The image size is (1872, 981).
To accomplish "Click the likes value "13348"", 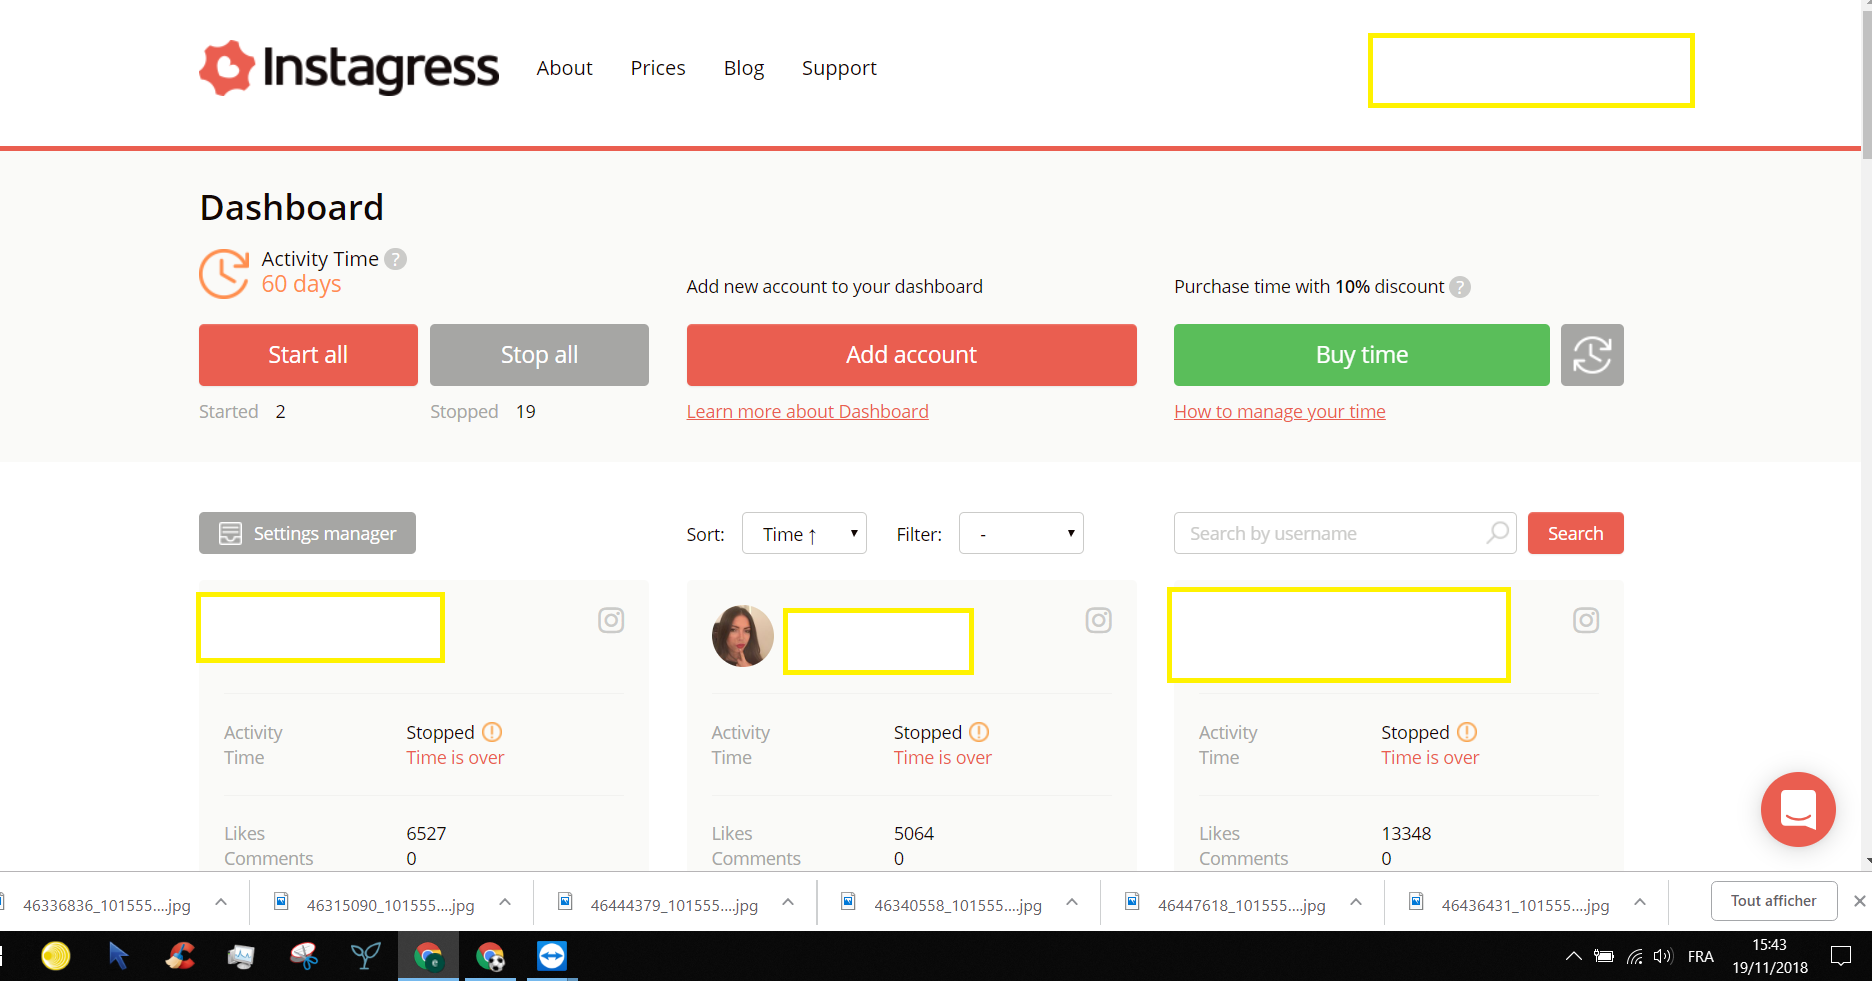I will (1406, 834).
